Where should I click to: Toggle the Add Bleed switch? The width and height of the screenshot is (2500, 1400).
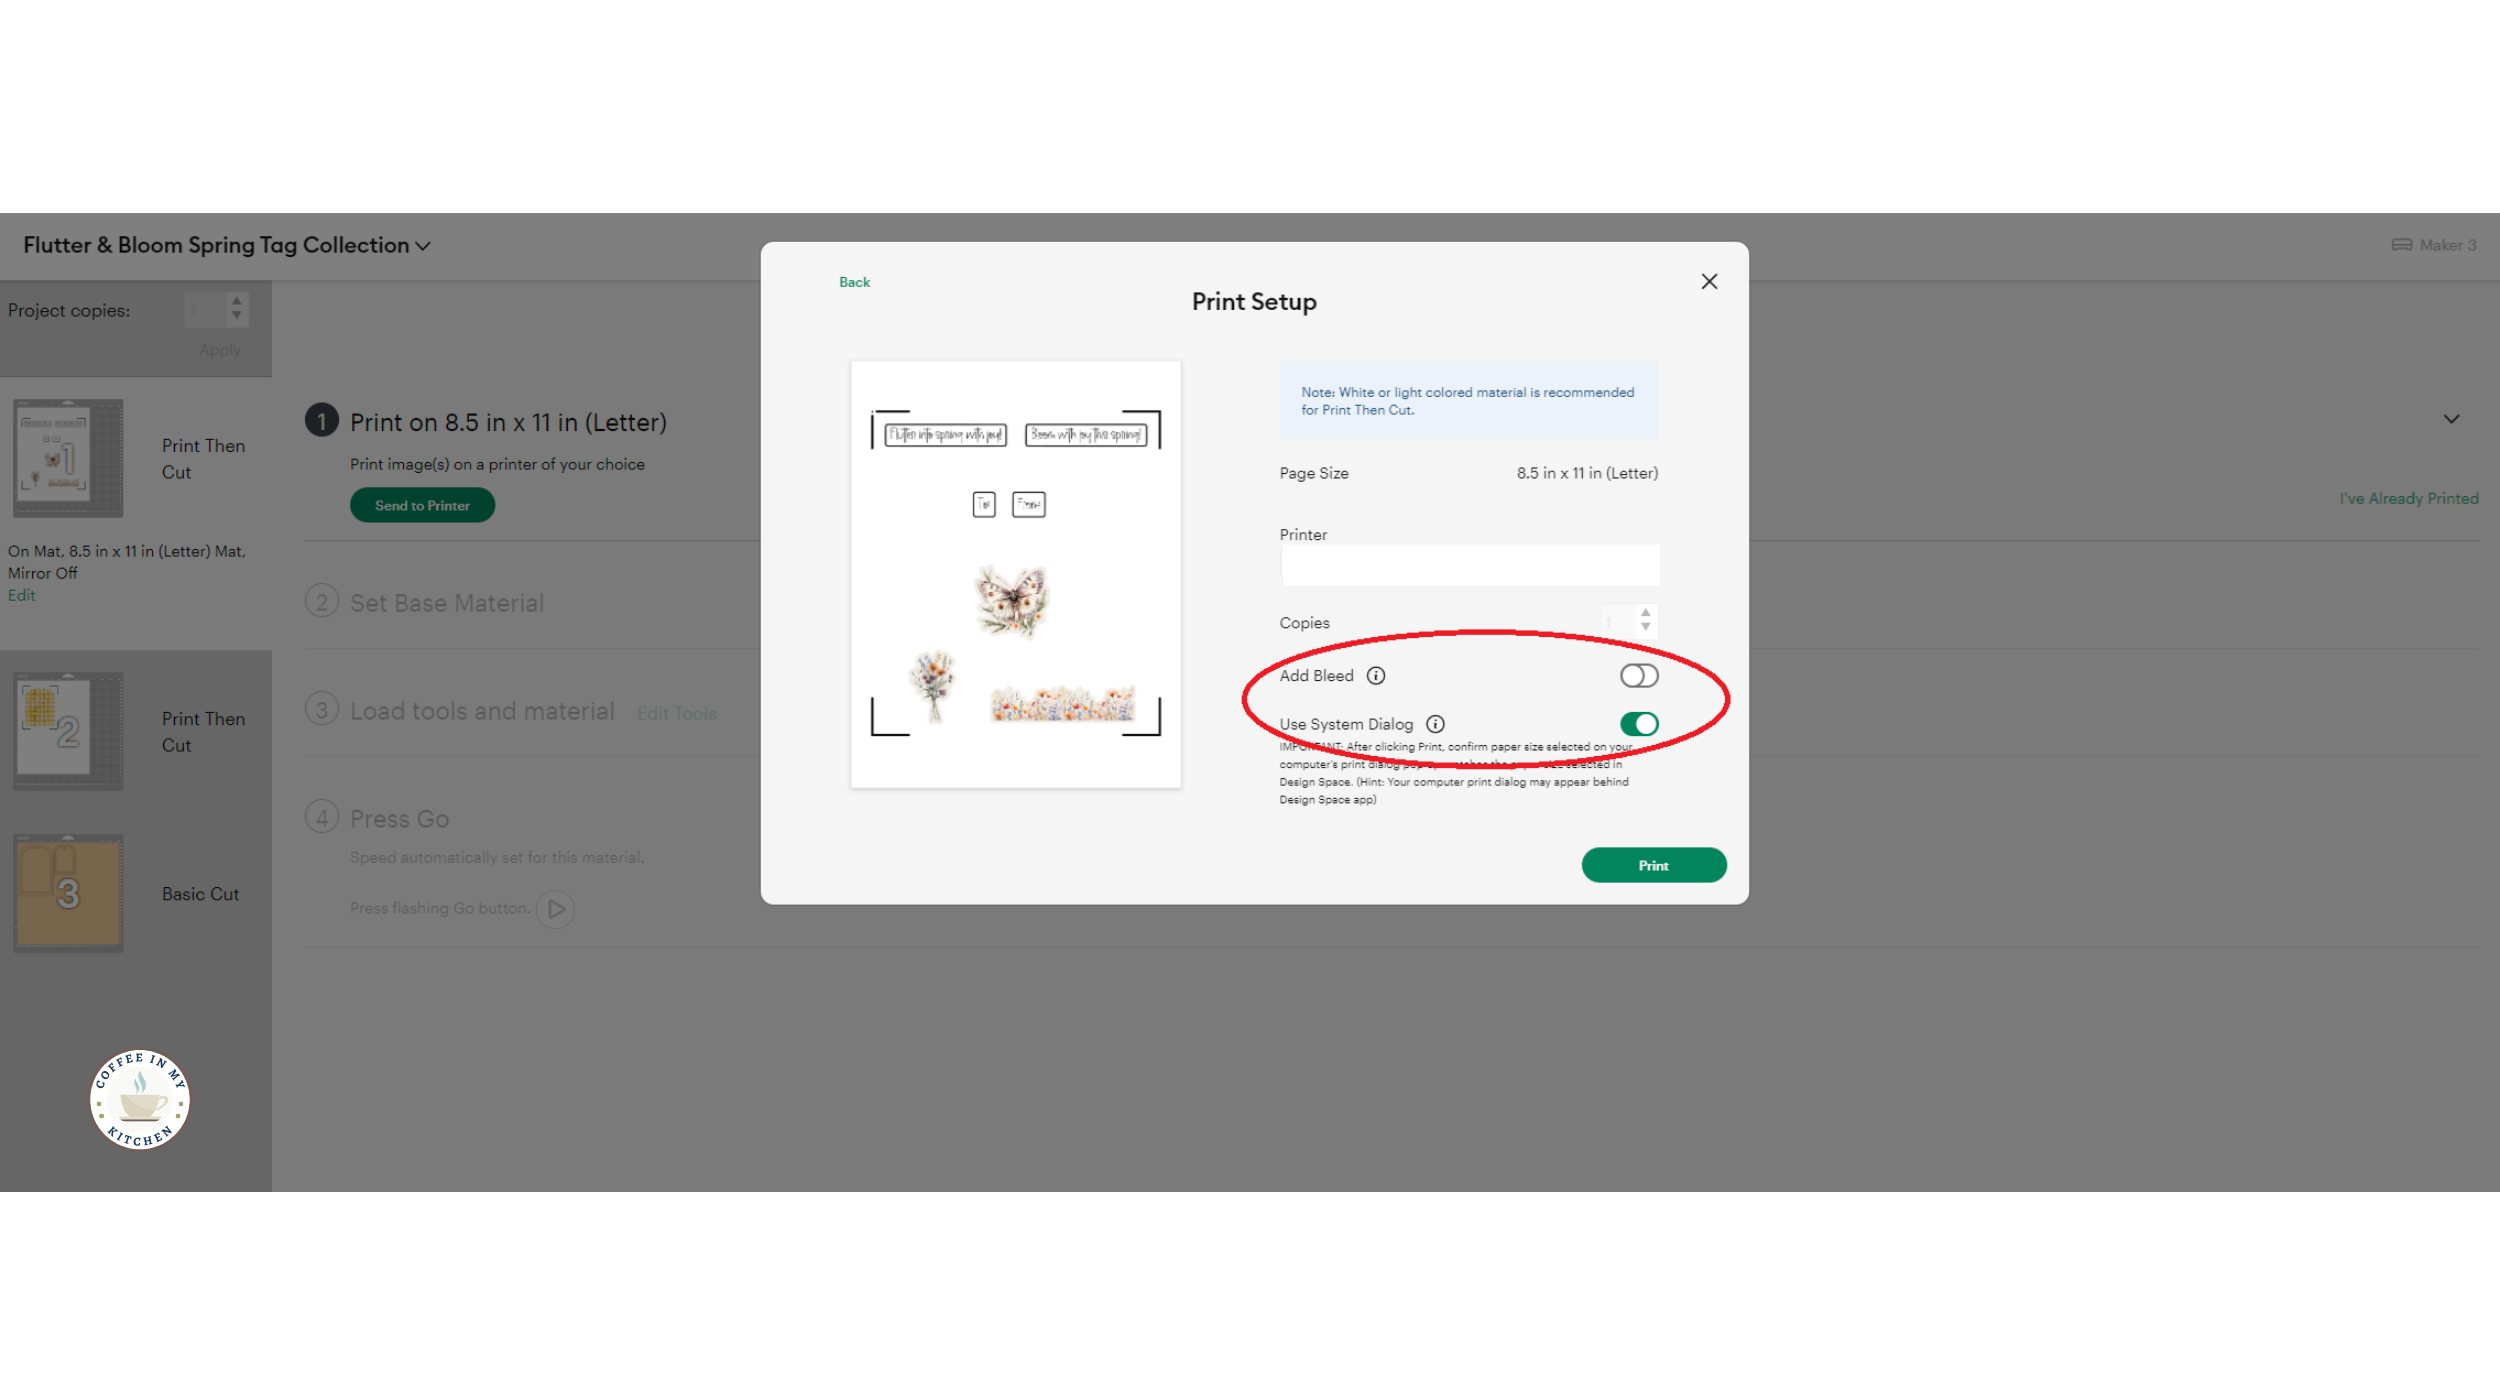[x=1639, y=676]
